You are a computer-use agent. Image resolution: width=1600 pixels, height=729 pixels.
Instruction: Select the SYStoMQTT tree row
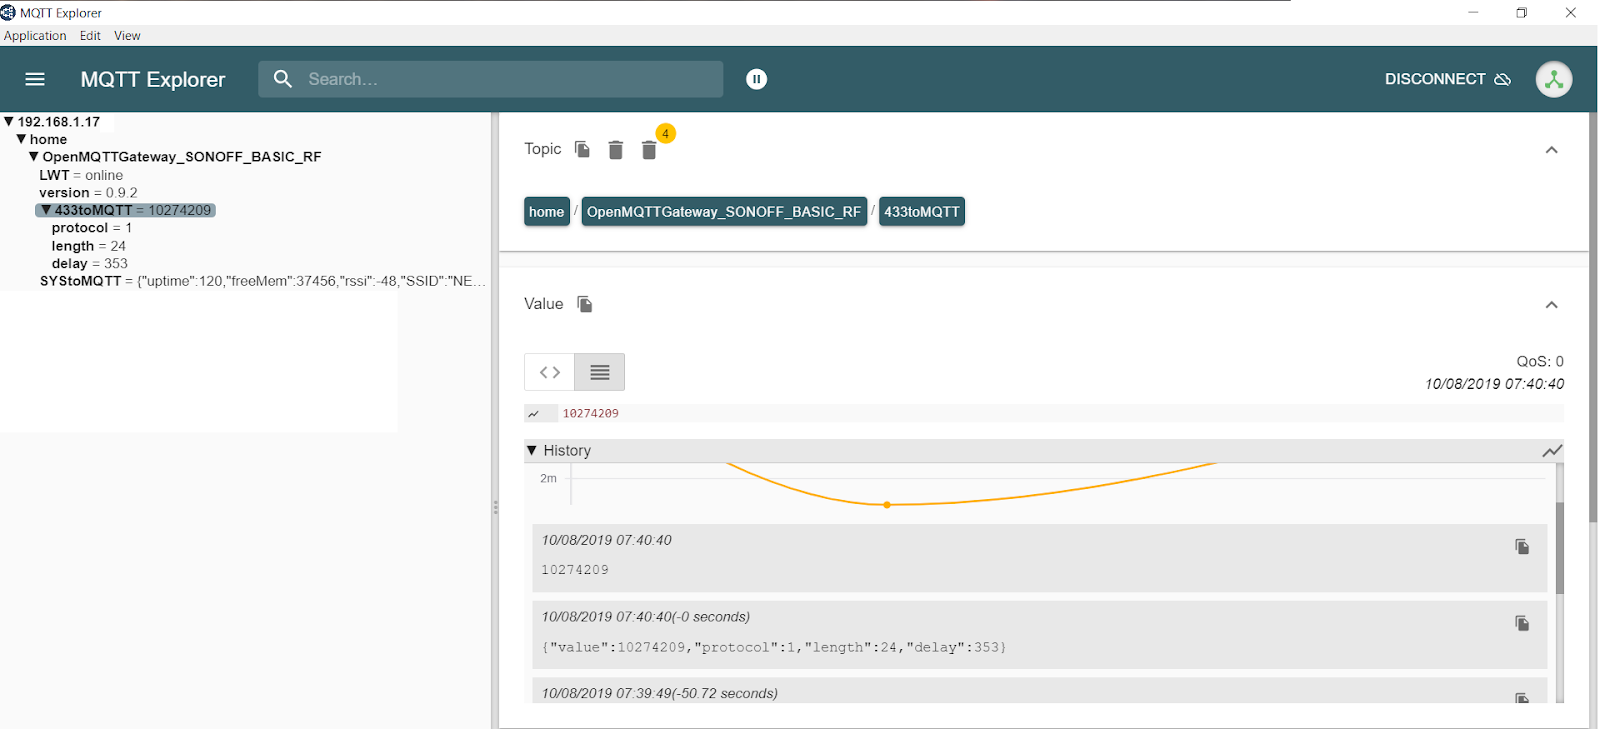point(263,281)
